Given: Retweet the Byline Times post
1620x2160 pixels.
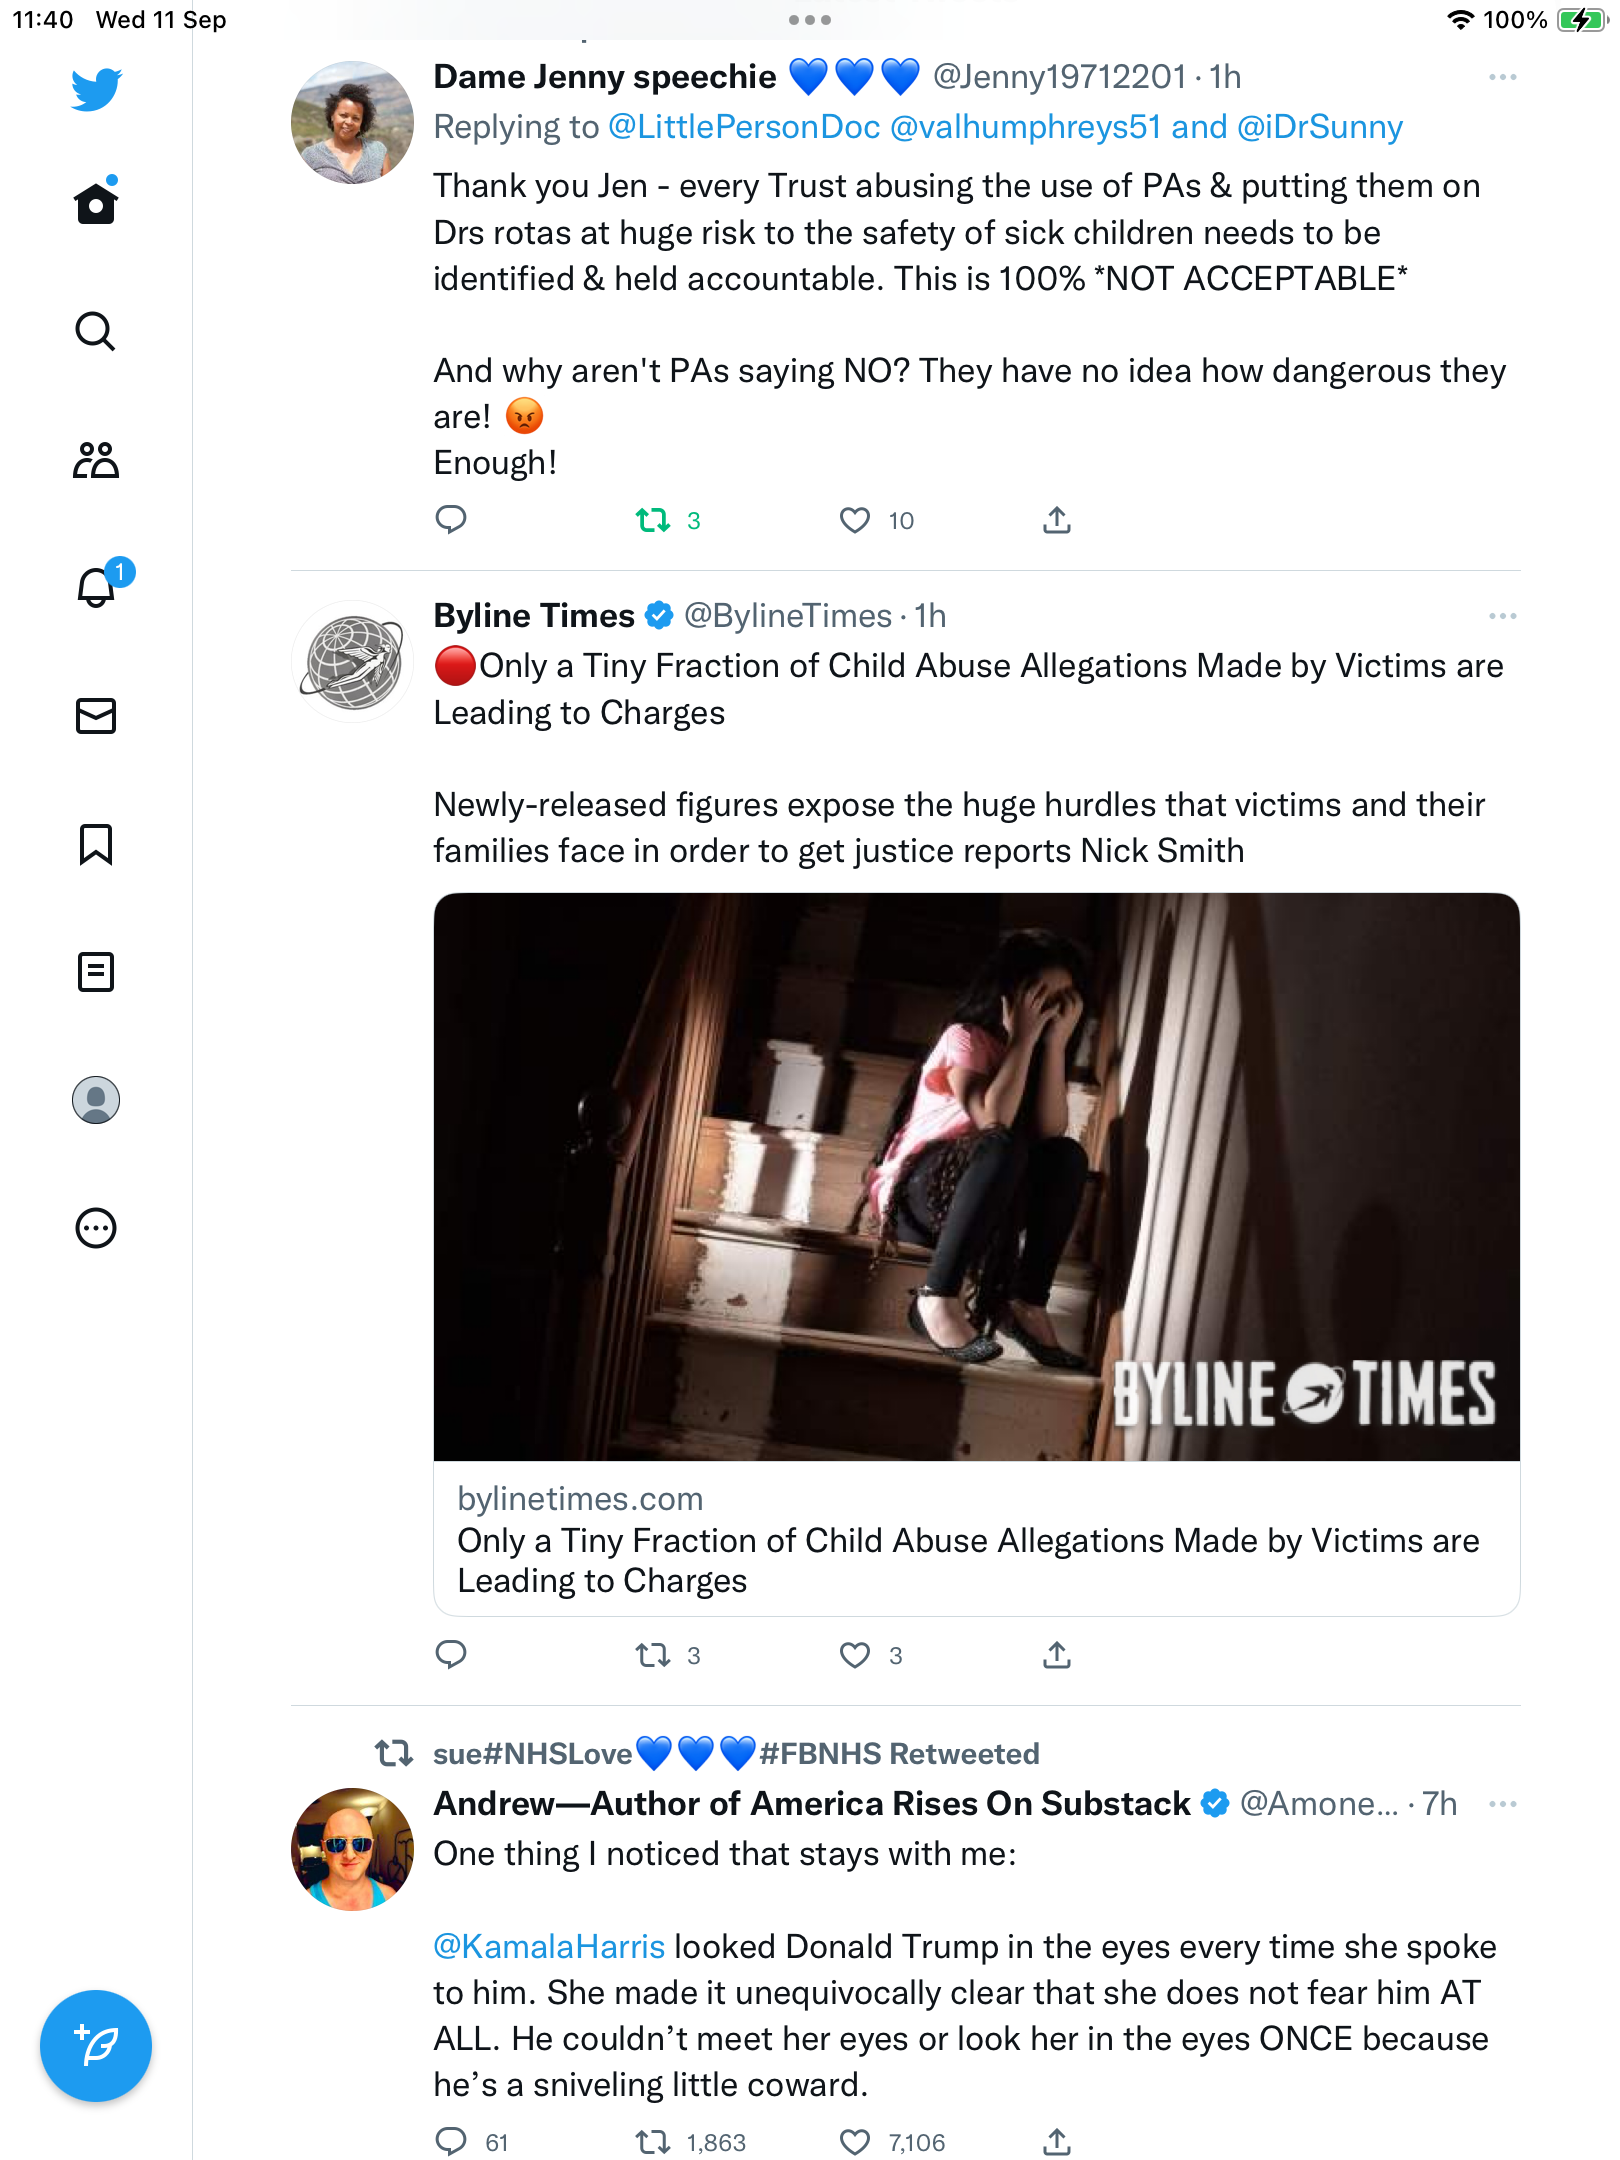Looking at the screenshot, I should (x=654, y=1656).
